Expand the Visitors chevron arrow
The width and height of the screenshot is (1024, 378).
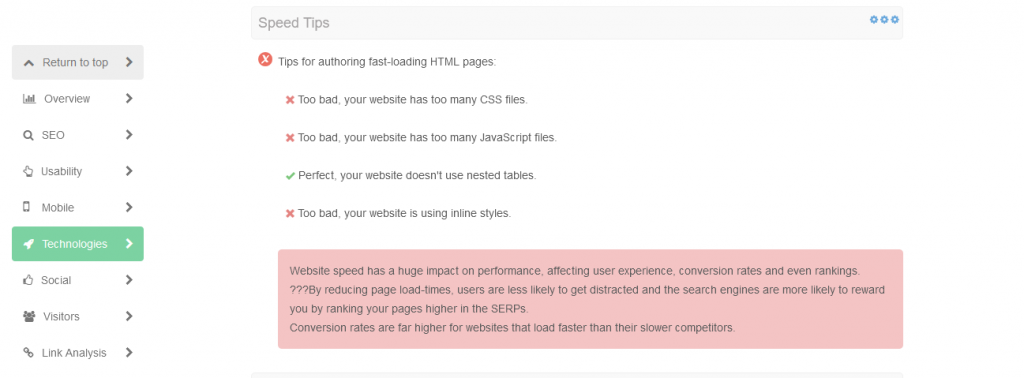click(129, 316)
